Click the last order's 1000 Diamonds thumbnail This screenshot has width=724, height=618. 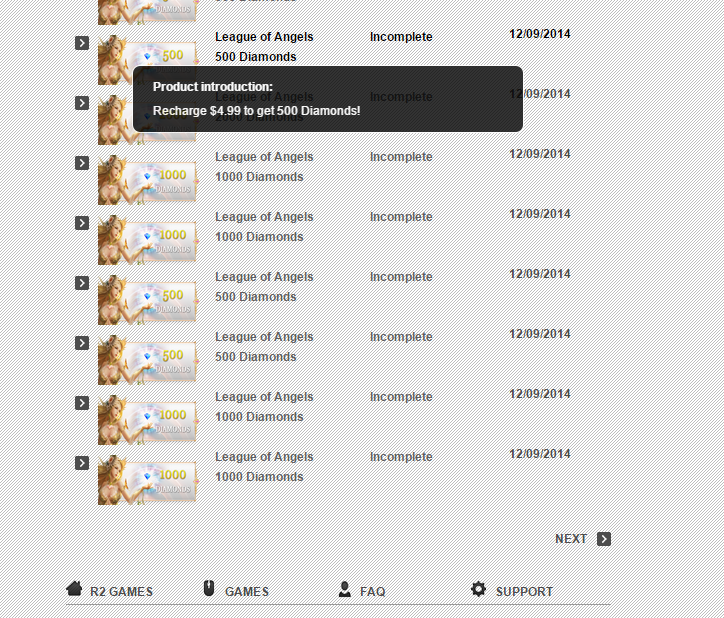coord(147,480)
